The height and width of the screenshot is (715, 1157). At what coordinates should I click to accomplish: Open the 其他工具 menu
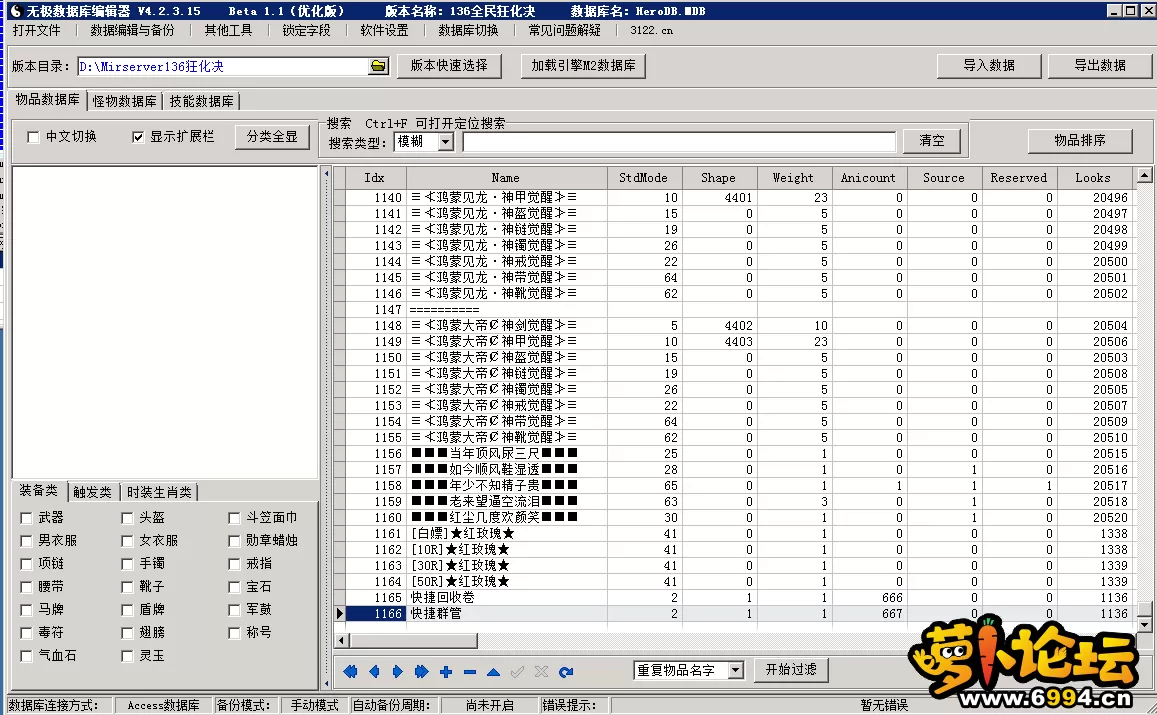click(x=228, y=30)
